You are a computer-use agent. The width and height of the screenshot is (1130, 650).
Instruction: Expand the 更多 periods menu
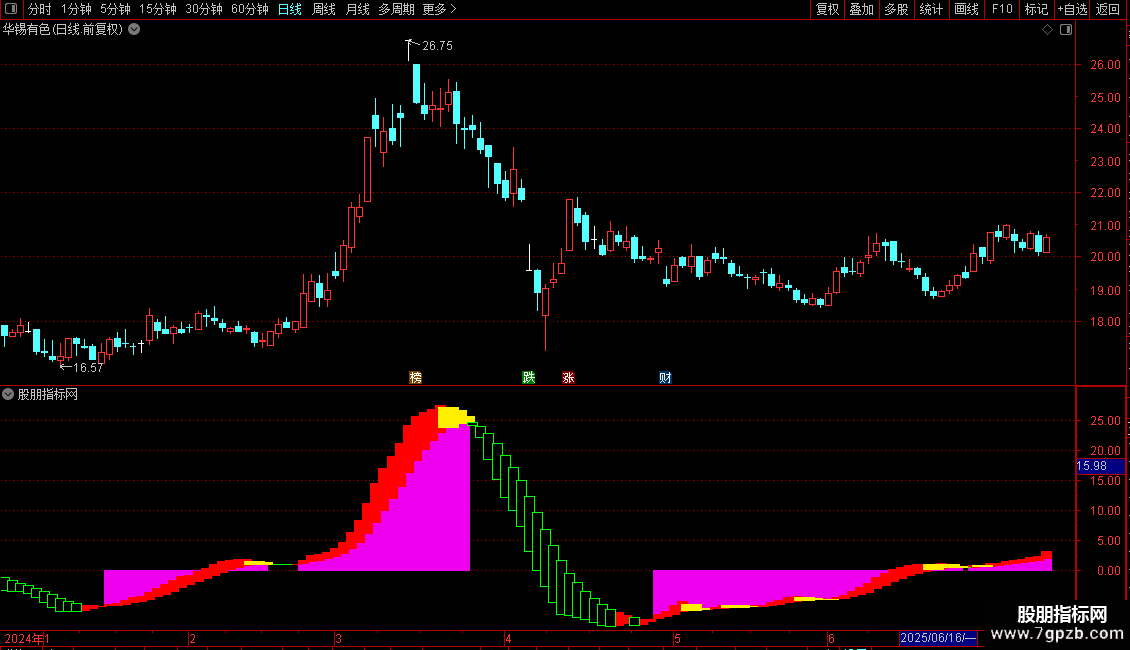(x=440, y=9)
